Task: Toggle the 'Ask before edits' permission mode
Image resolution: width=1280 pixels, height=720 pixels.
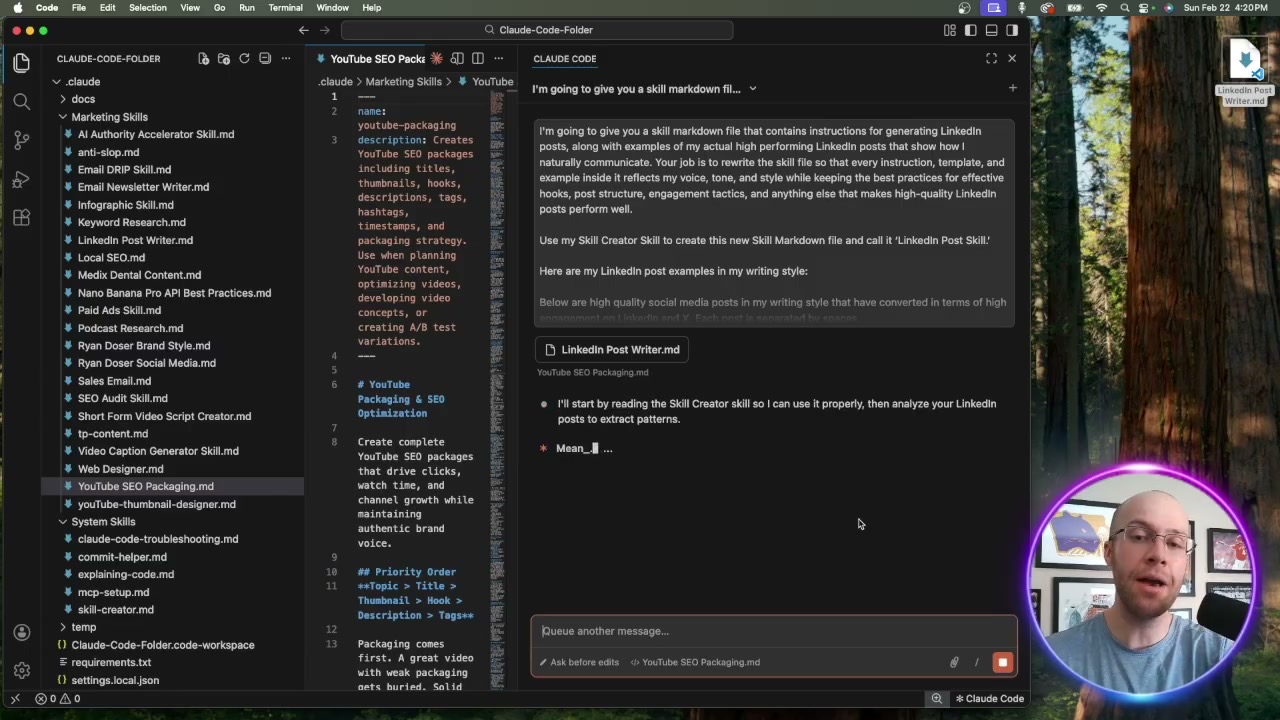Action: [x=579, y=662]
